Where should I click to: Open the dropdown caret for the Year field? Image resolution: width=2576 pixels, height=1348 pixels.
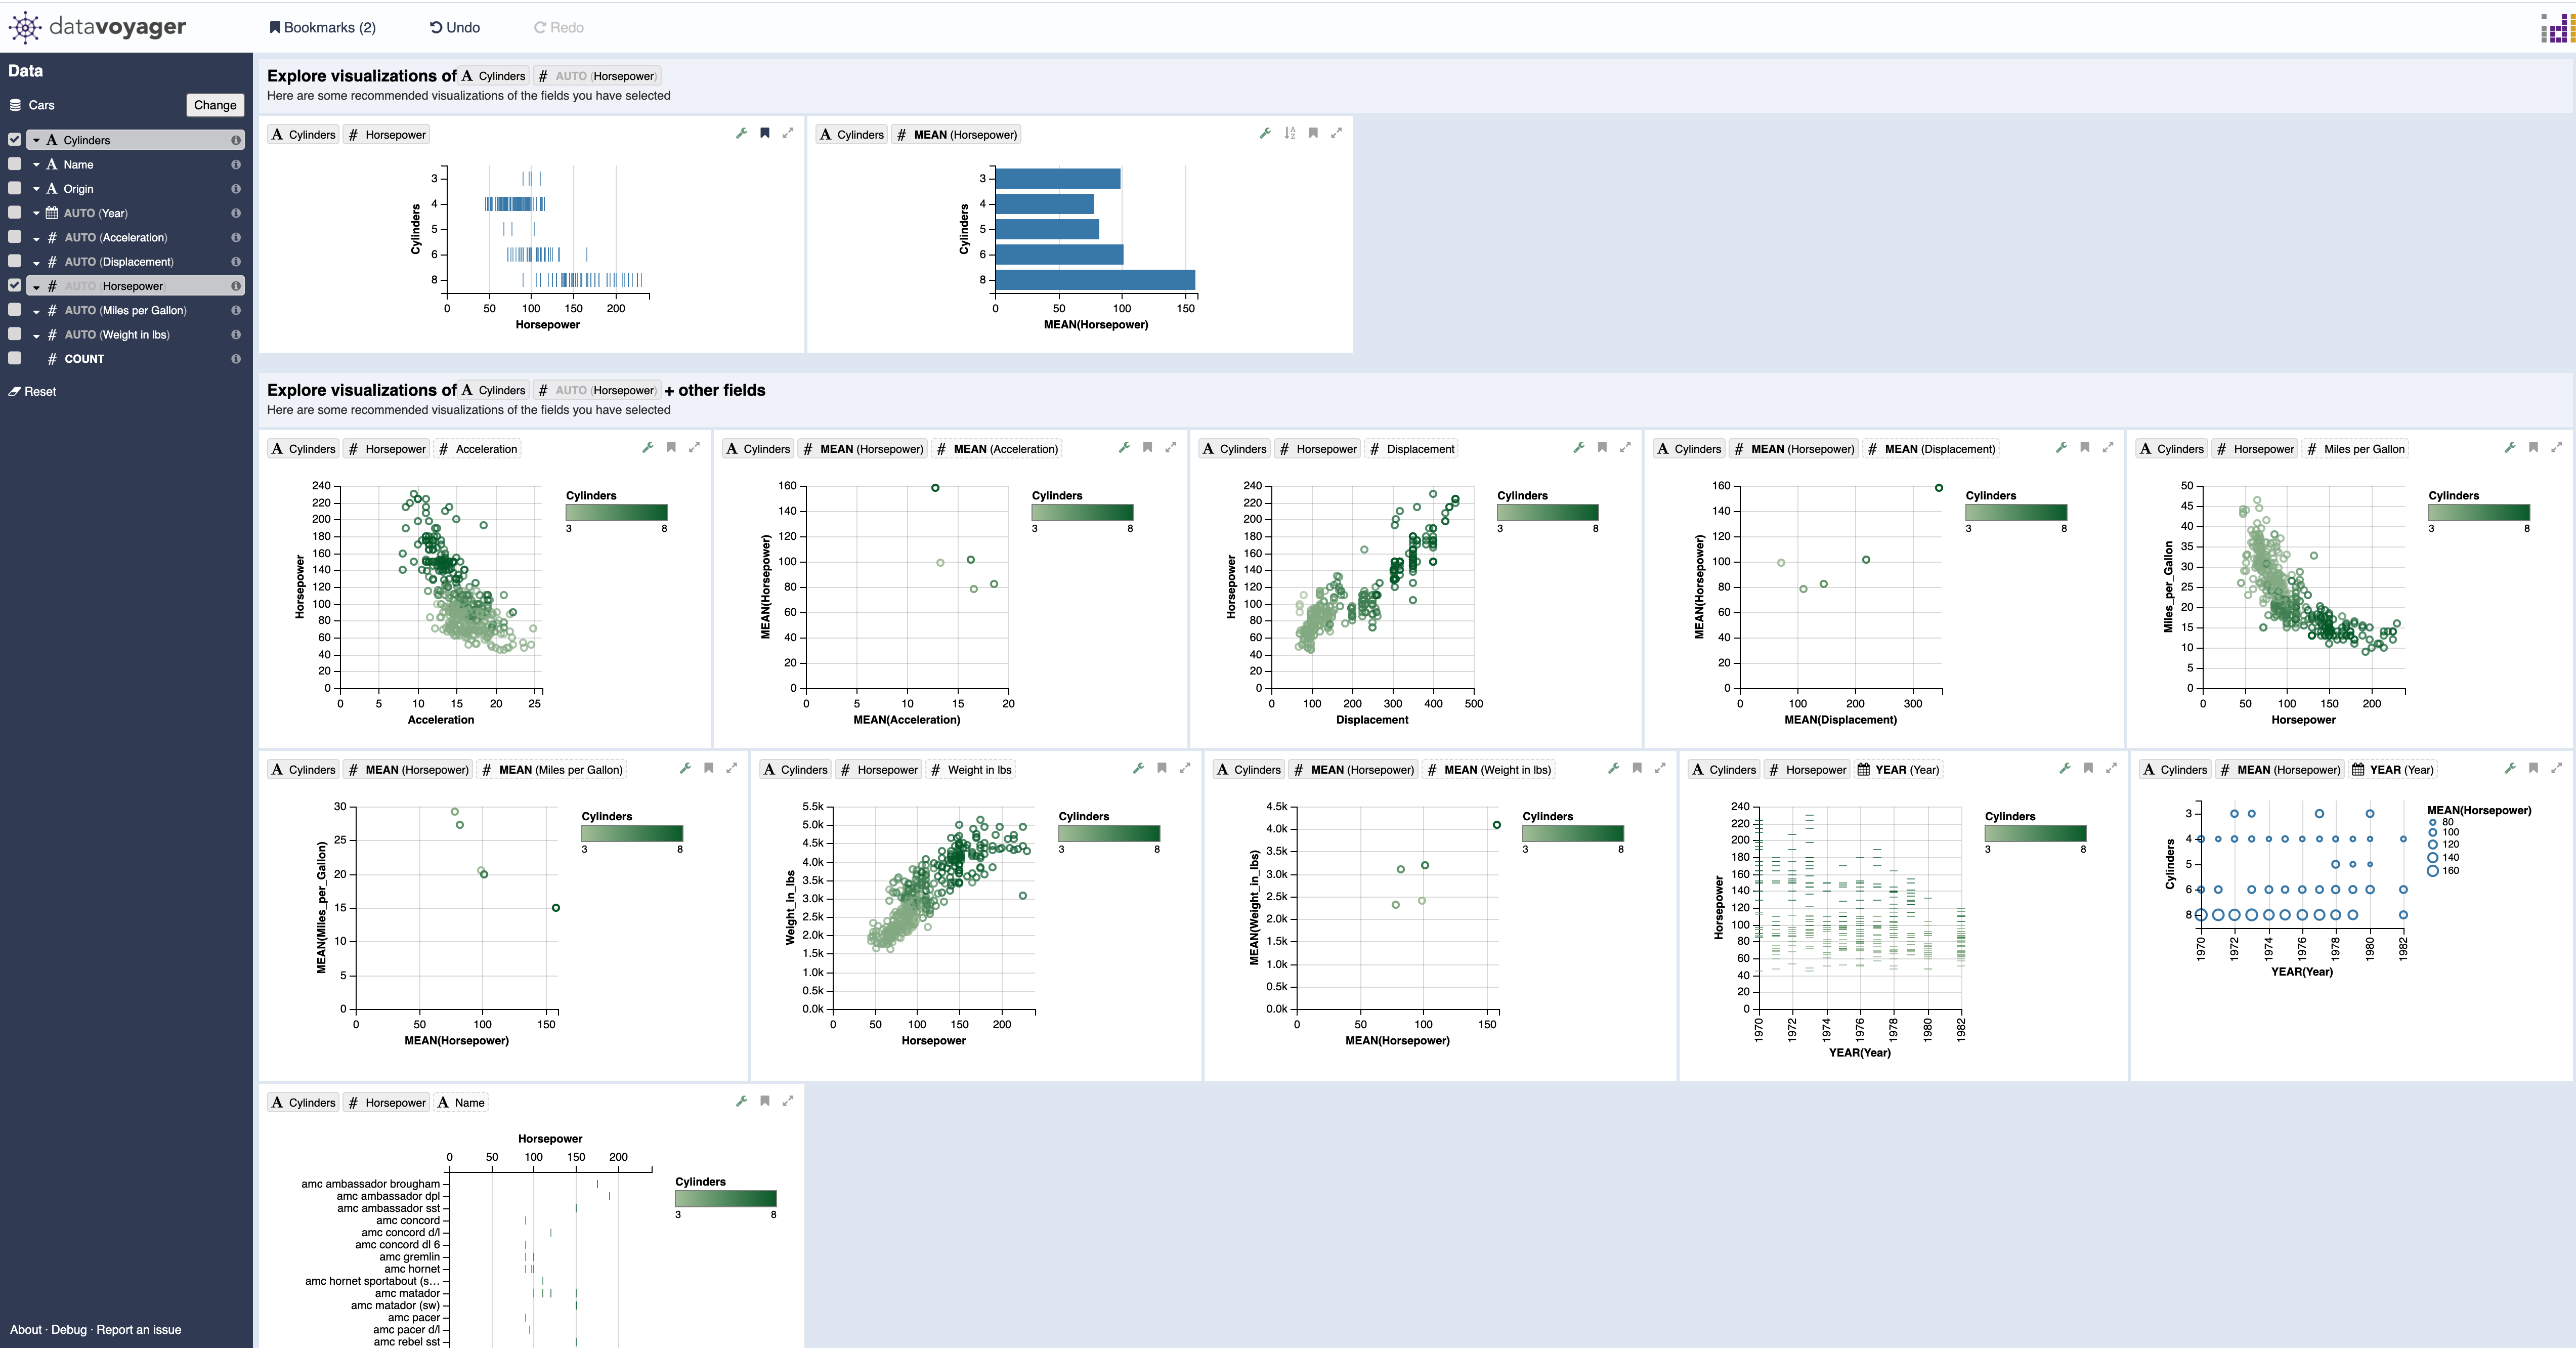pos(36,213)
